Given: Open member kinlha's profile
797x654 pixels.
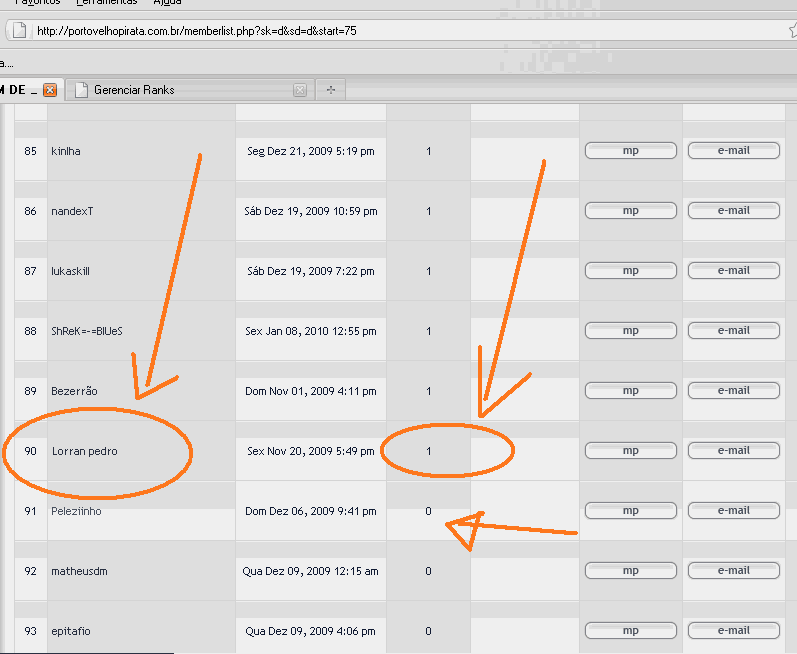Looking at the screenshot, I should [x=66, y=151].
